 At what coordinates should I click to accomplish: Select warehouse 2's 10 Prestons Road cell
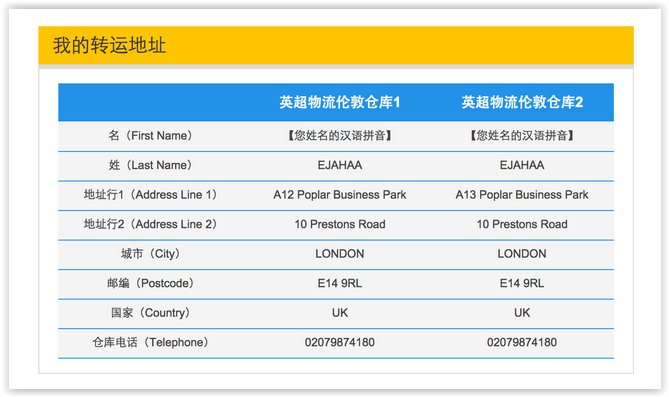tap(522, 224)
